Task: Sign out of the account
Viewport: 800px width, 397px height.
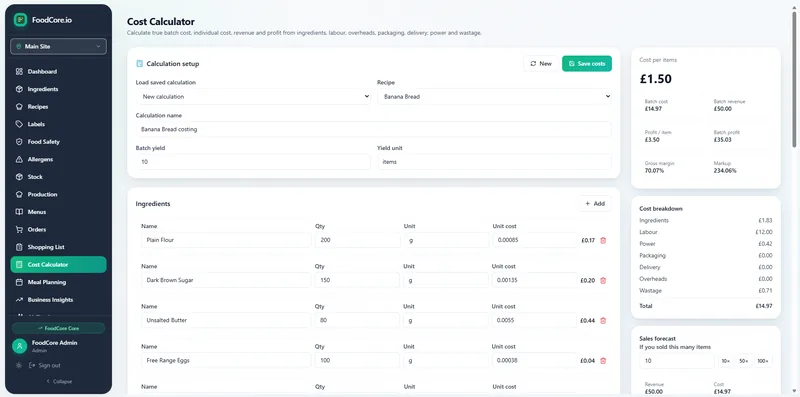Action: coord(44,365)
